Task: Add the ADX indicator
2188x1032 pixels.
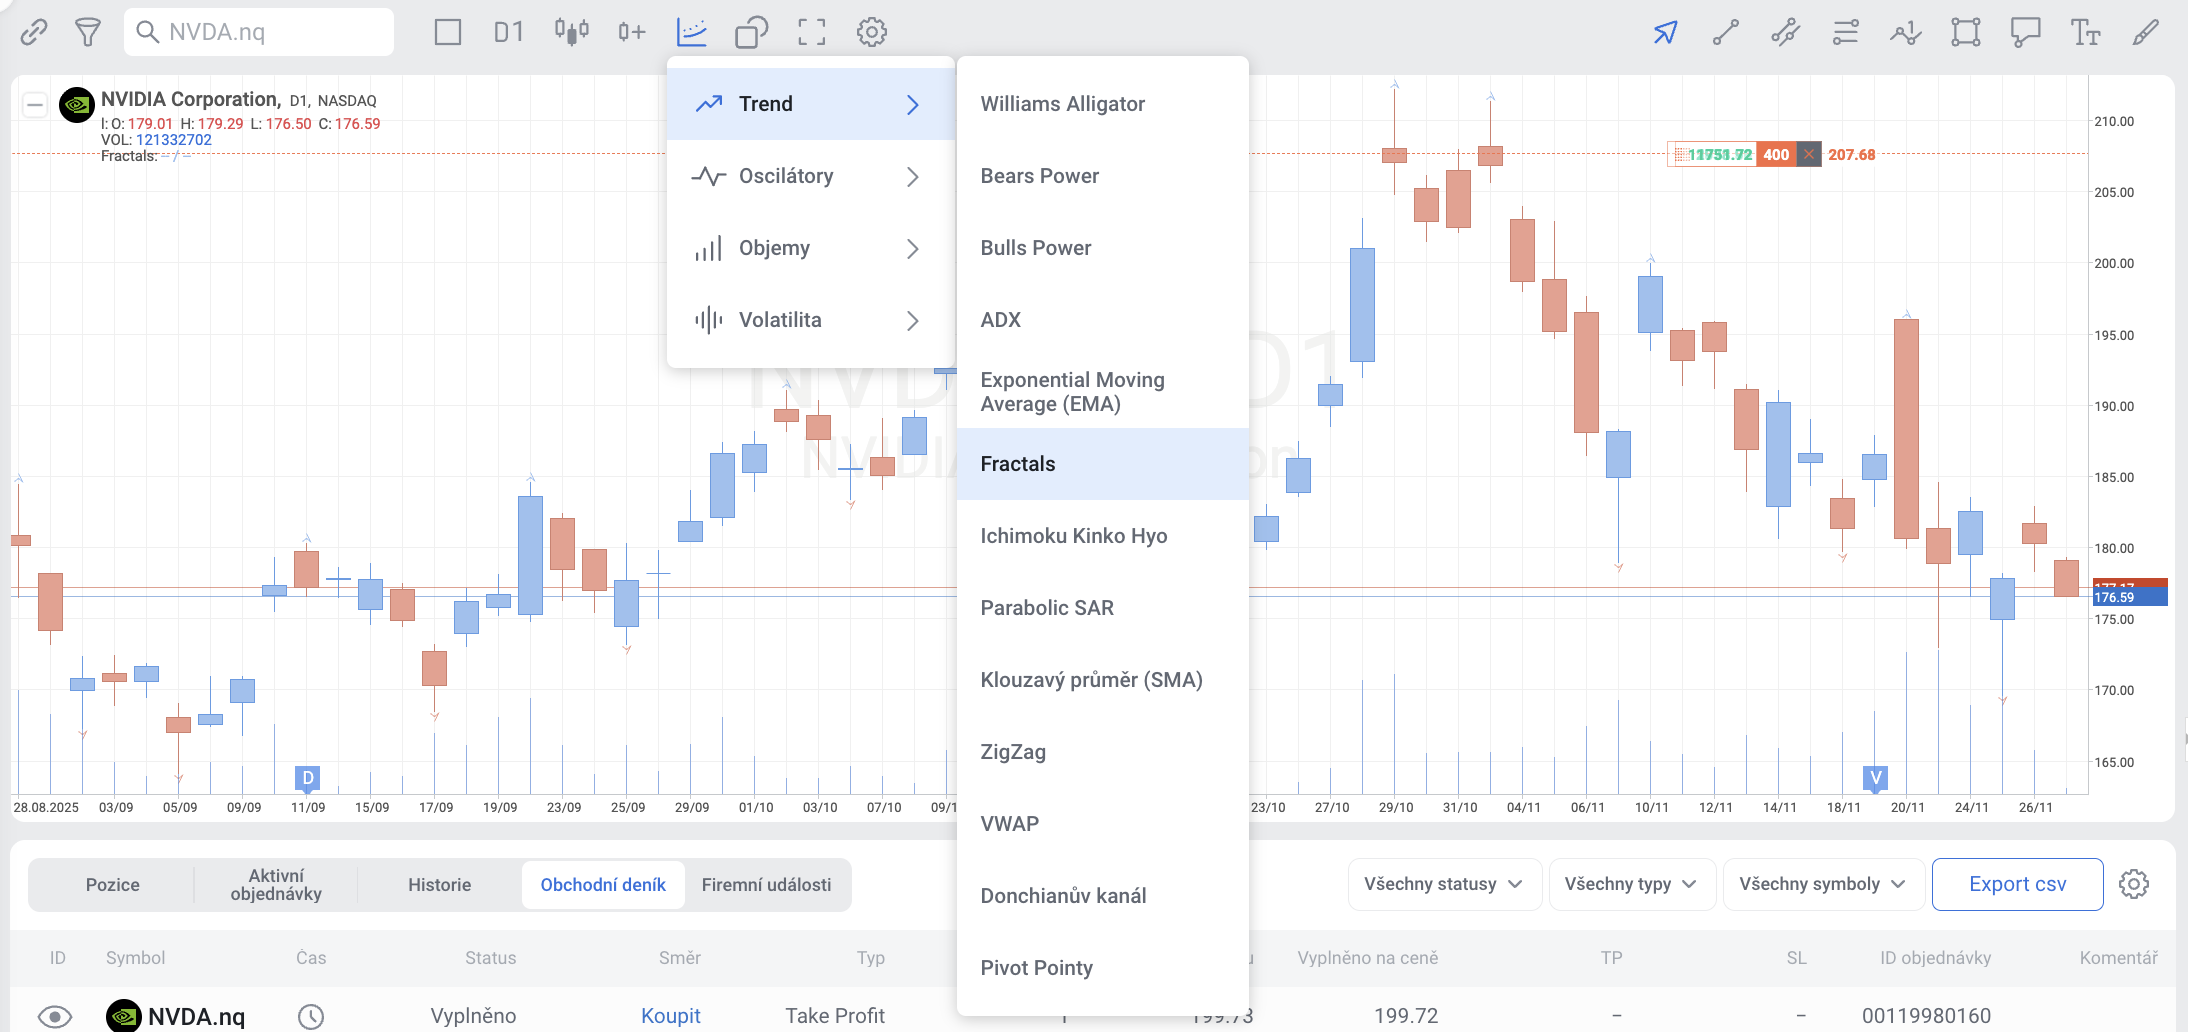Action: [1103, 320]
